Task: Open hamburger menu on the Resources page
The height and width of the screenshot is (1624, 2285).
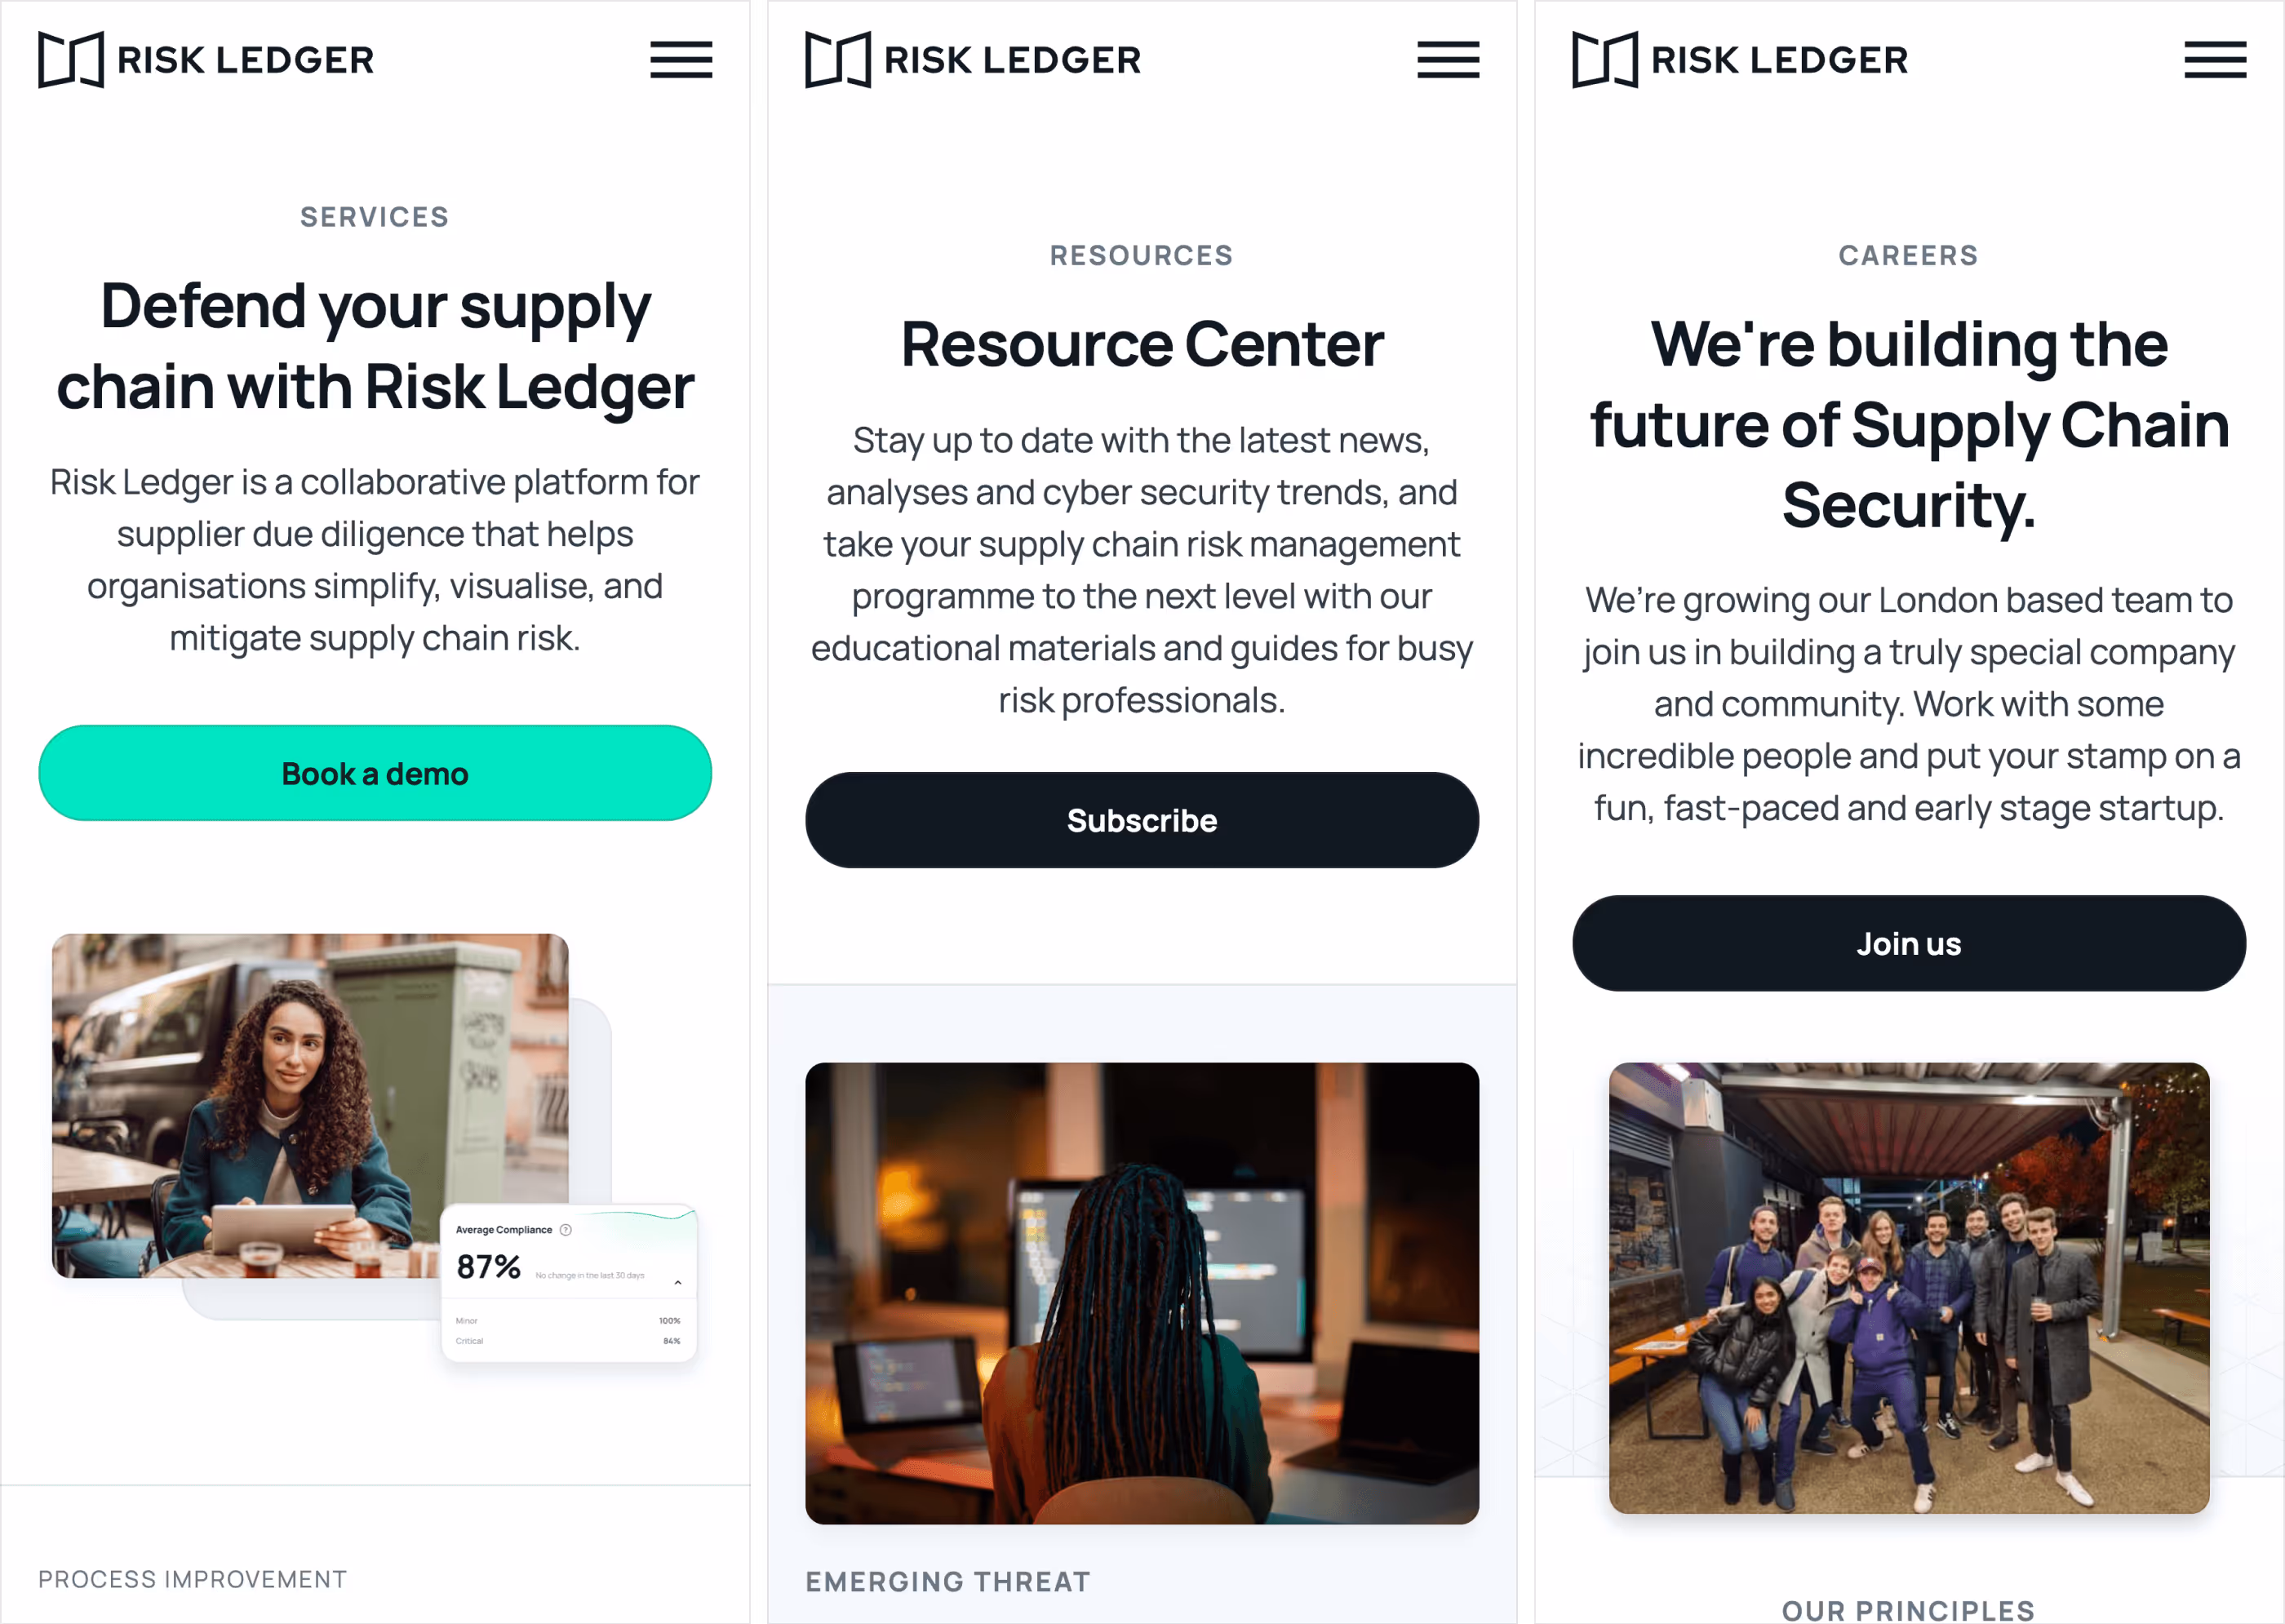Action: coord(1448,60)
